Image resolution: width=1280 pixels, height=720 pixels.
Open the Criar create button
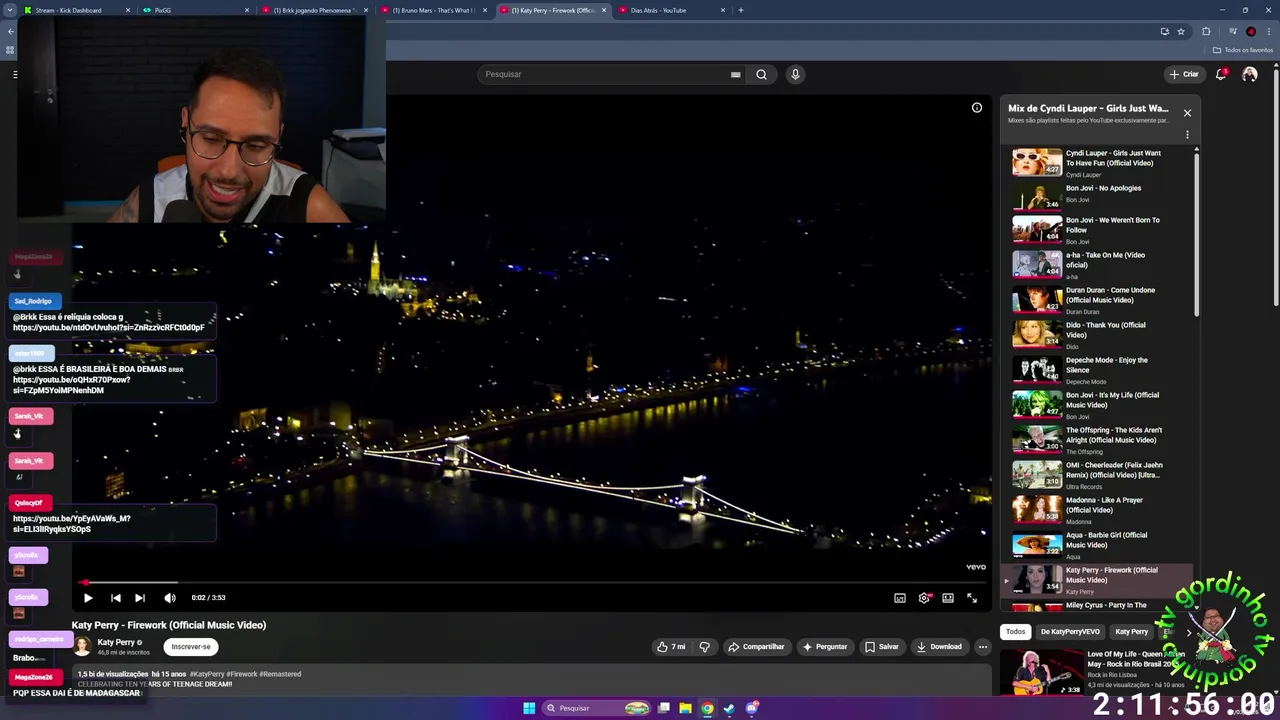click(x=1184, y=74)
